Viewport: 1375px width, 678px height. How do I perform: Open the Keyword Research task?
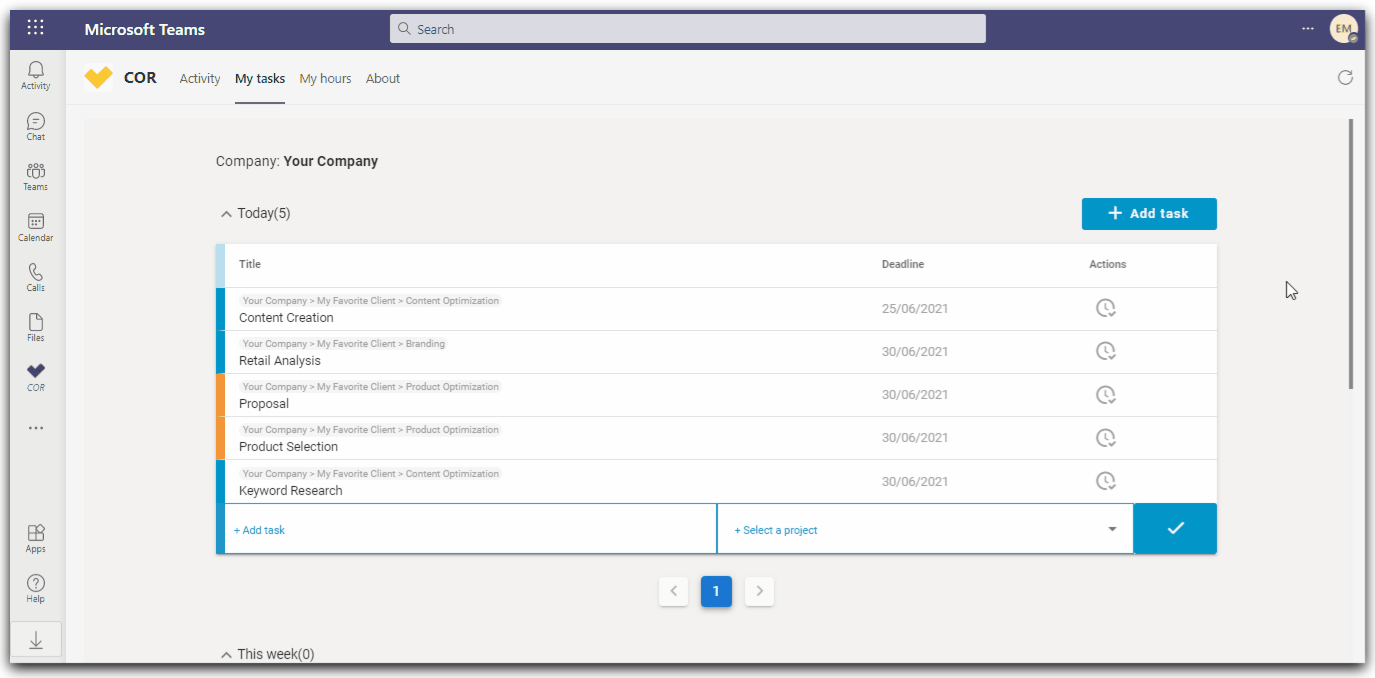291,491
